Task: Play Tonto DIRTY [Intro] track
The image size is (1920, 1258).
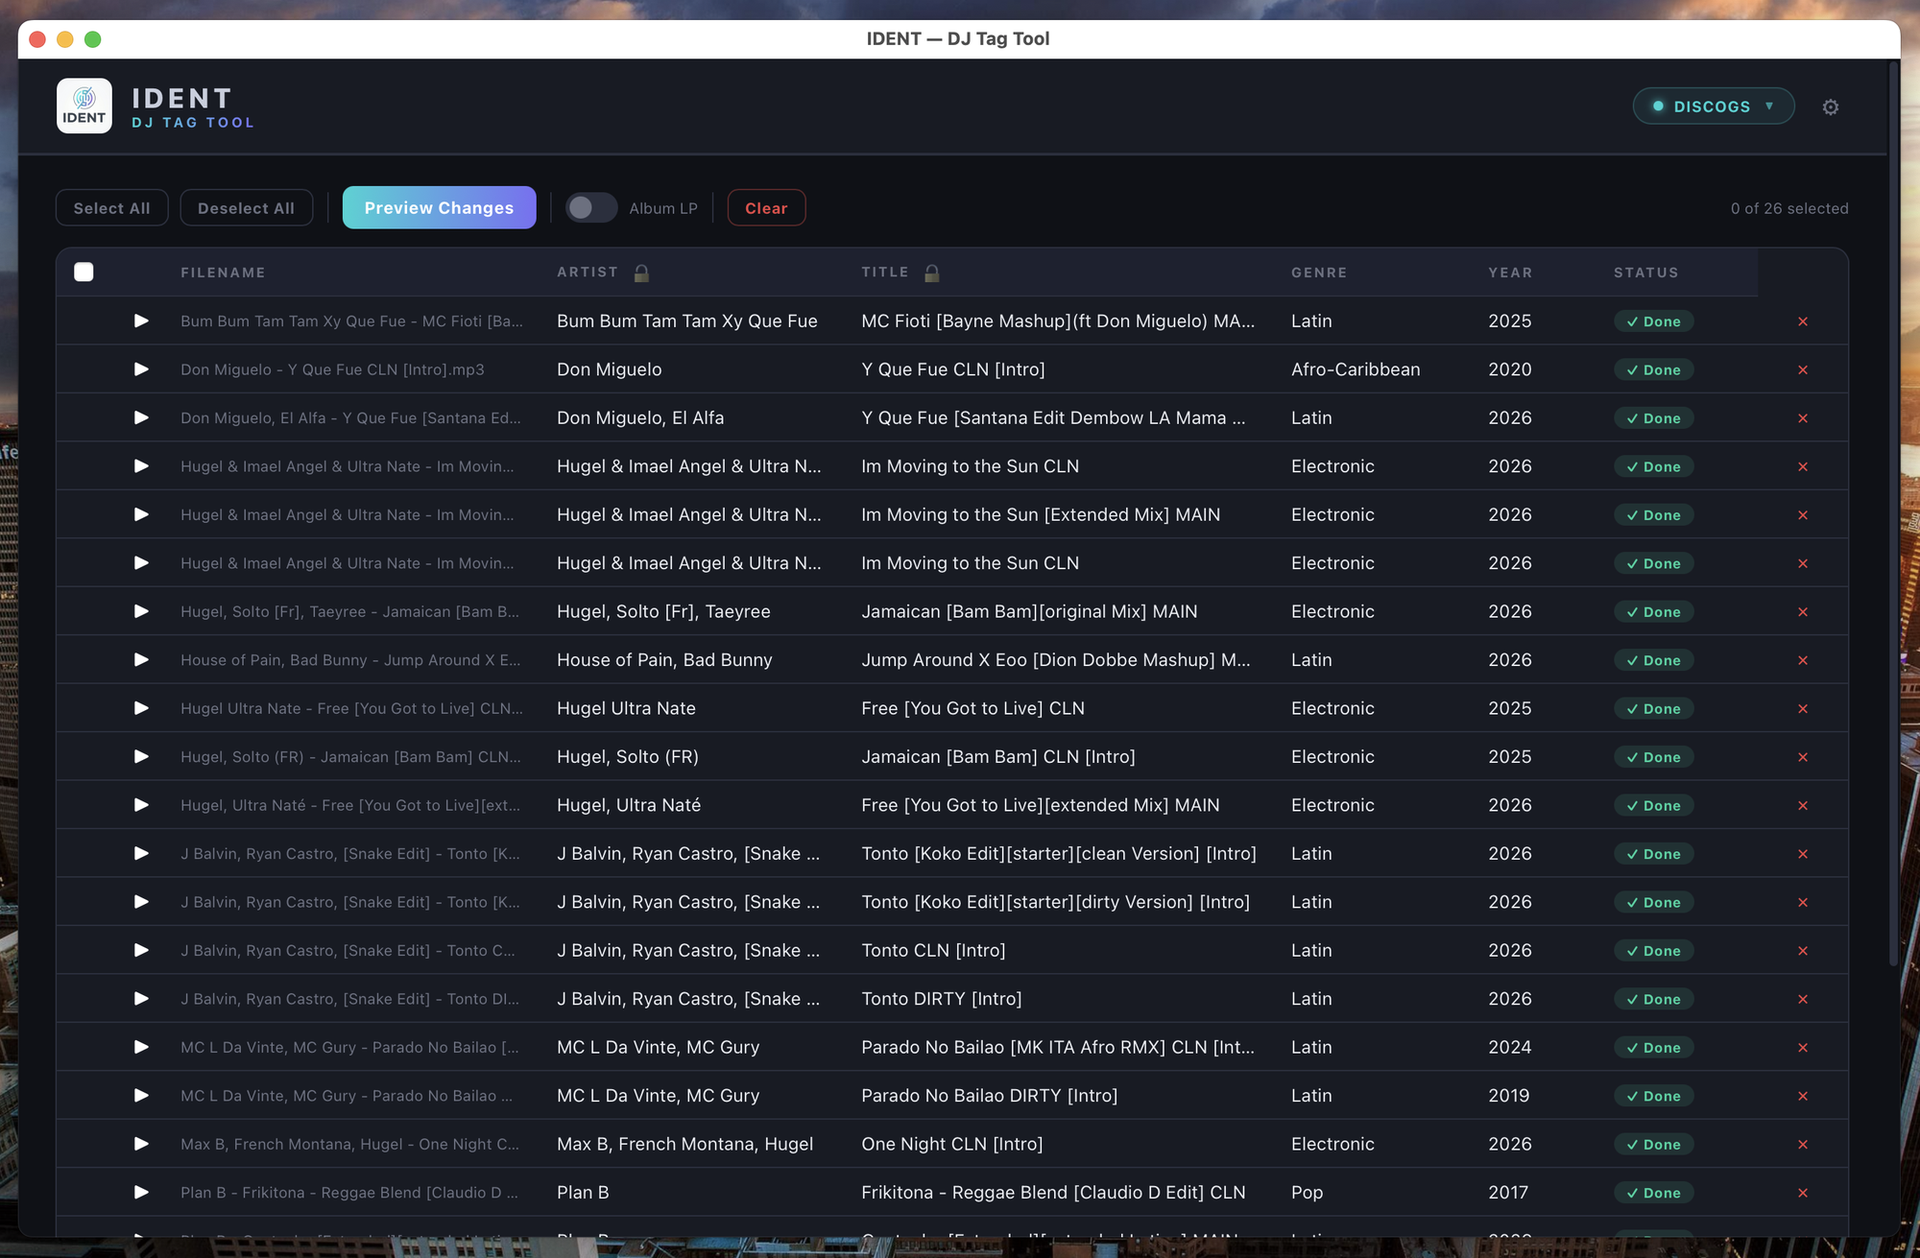Action: [x=141, y=999]
